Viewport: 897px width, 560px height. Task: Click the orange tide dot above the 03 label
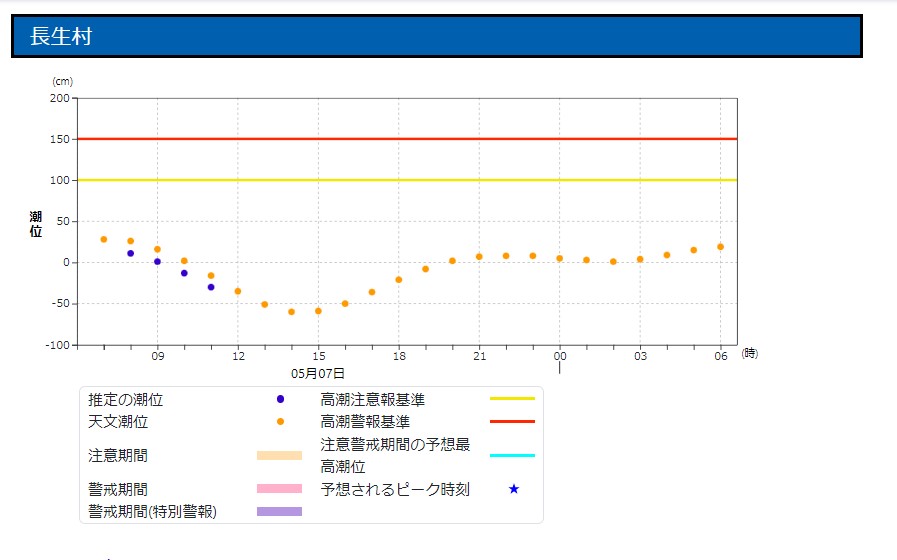coord(640,260)
